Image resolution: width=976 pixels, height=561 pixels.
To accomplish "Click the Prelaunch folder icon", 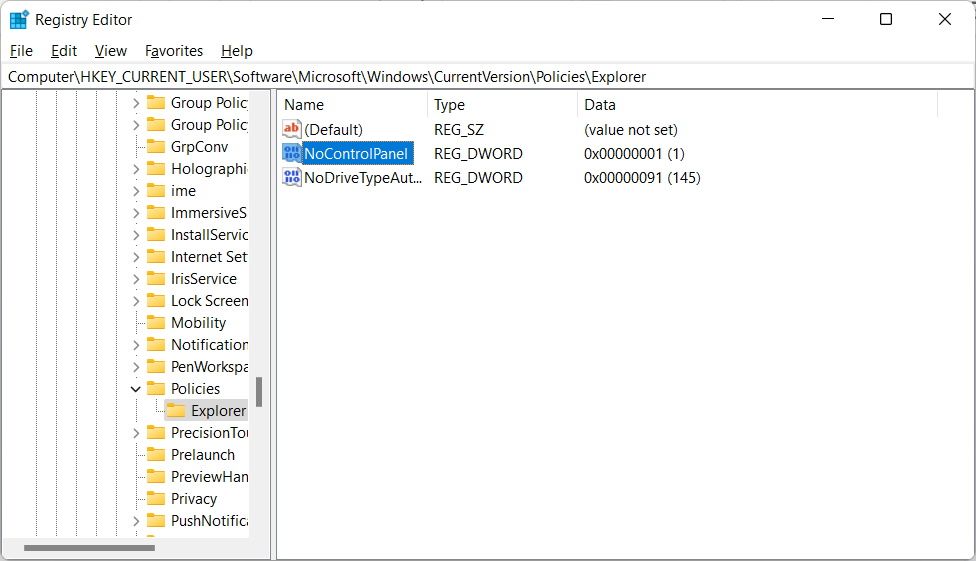I will [156, 455].
